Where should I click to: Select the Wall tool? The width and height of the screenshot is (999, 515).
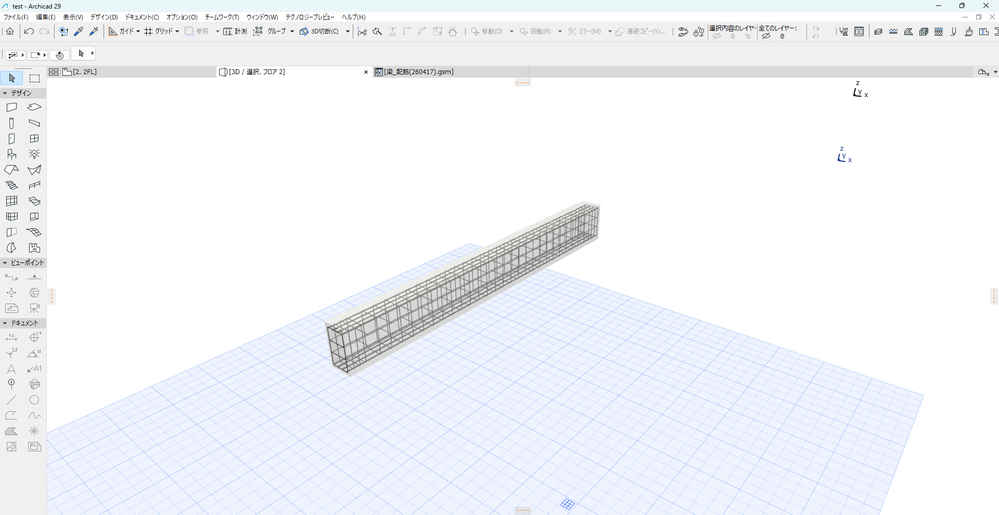click(x=11, y=107)
